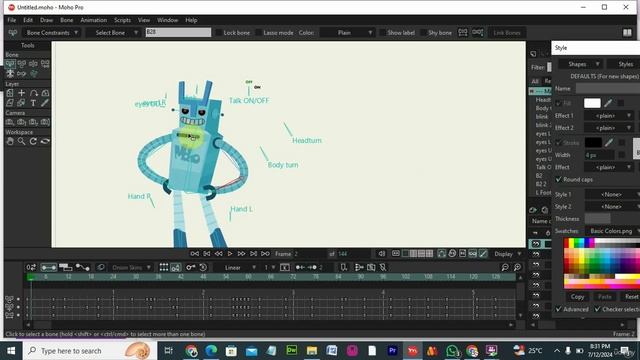Toggle the Show label checkbox
Viewport: 640px width, 360px height.
click(382, 33)
